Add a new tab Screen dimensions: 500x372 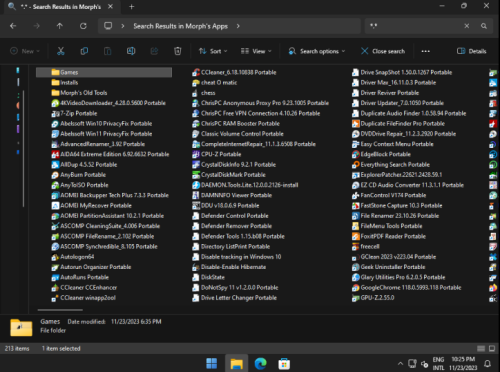pyautogui.click(x=131, y=7)
